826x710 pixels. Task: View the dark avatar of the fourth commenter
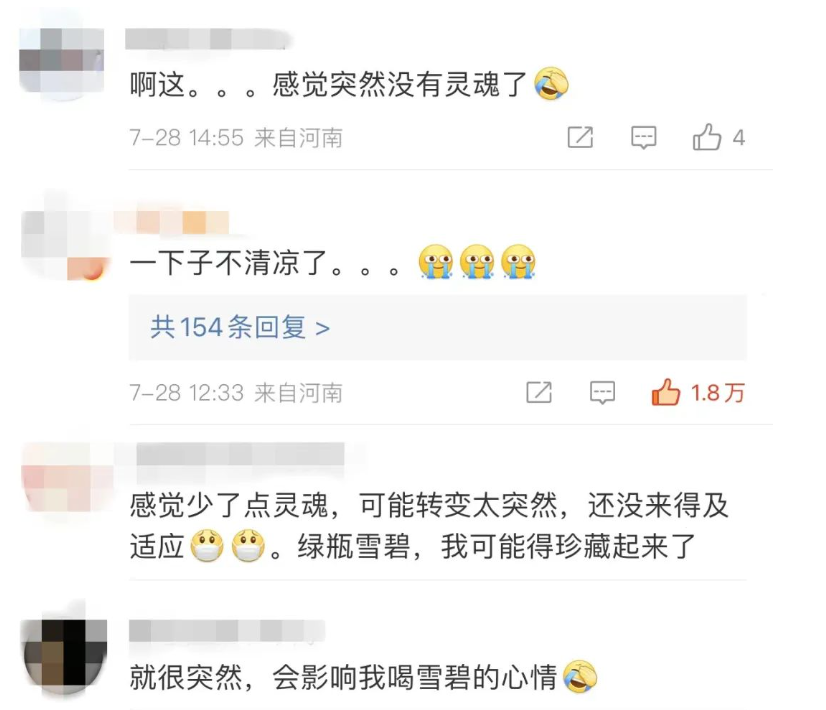64,653
